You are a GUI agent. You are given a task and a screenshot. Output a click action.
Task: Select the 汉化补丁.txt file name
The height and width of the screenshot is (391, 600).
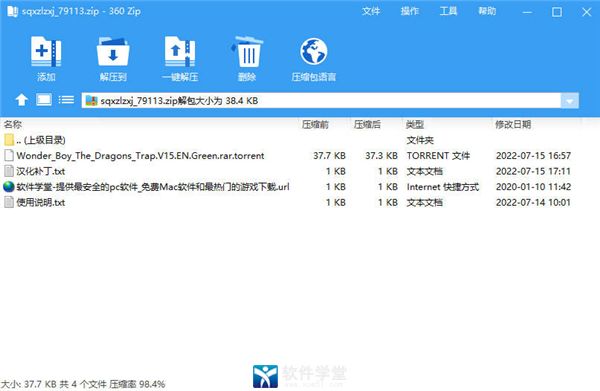click(41, 171)
